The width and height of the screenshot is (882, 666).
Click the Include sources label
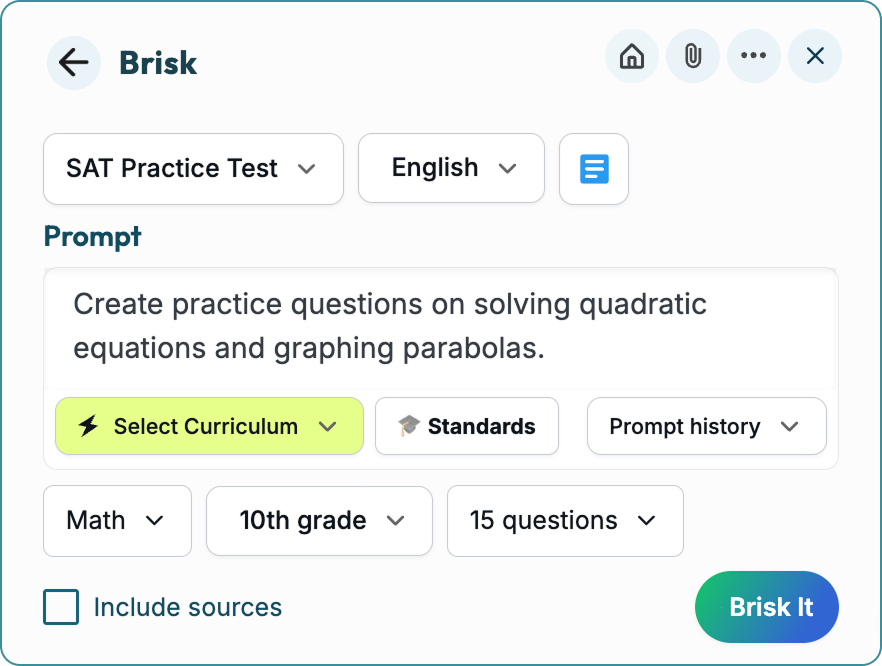[188, 607]
